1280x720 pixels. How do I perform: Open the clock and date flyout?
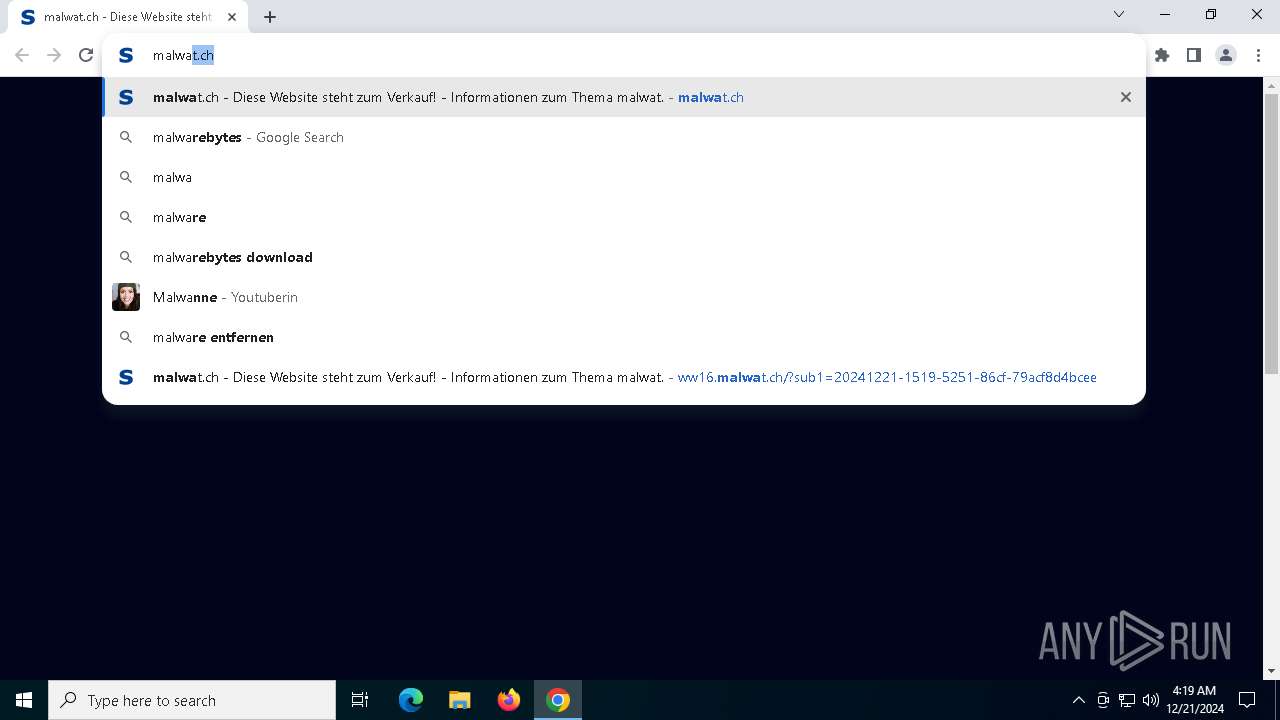pyautogui.click(x=1195, y=700)
